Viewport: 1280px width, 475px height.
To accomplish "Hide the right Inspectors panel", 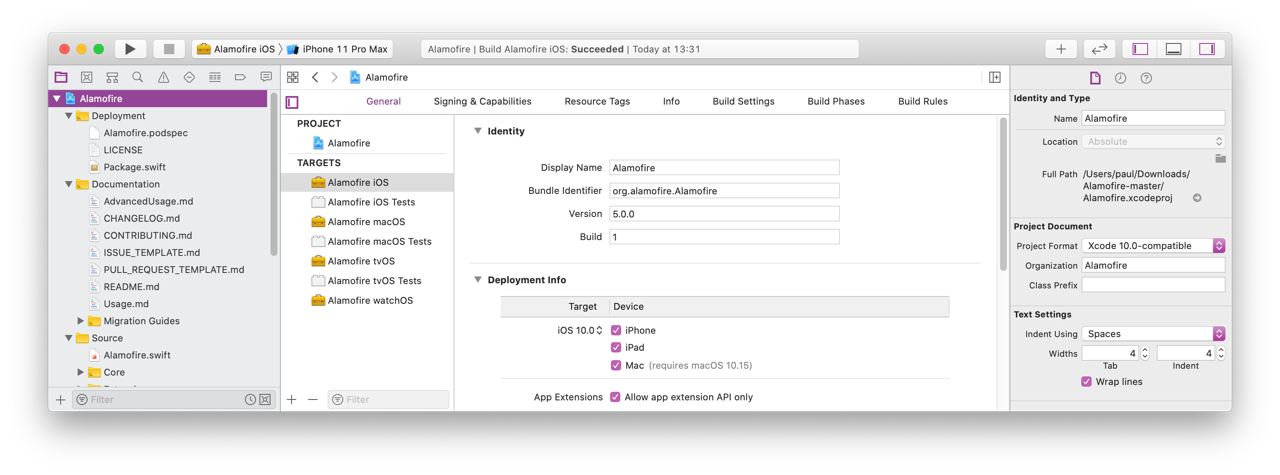I will (x=1207, y=49).
